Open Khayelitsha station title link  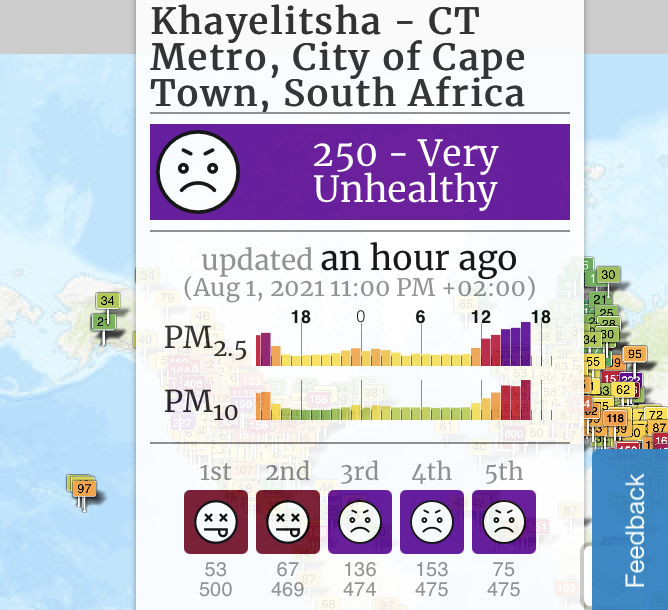coord(337,57)
